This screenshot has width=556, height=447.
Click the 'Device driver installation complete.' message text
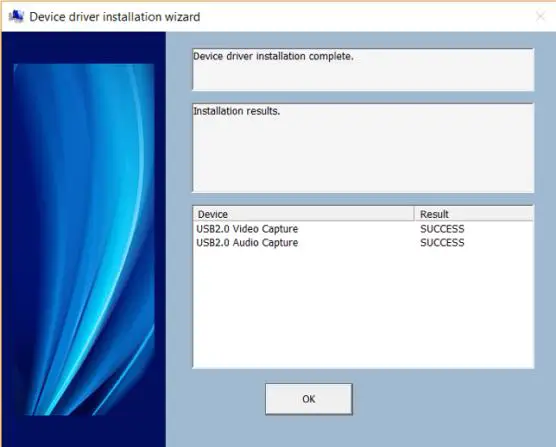tap(273, 56)
